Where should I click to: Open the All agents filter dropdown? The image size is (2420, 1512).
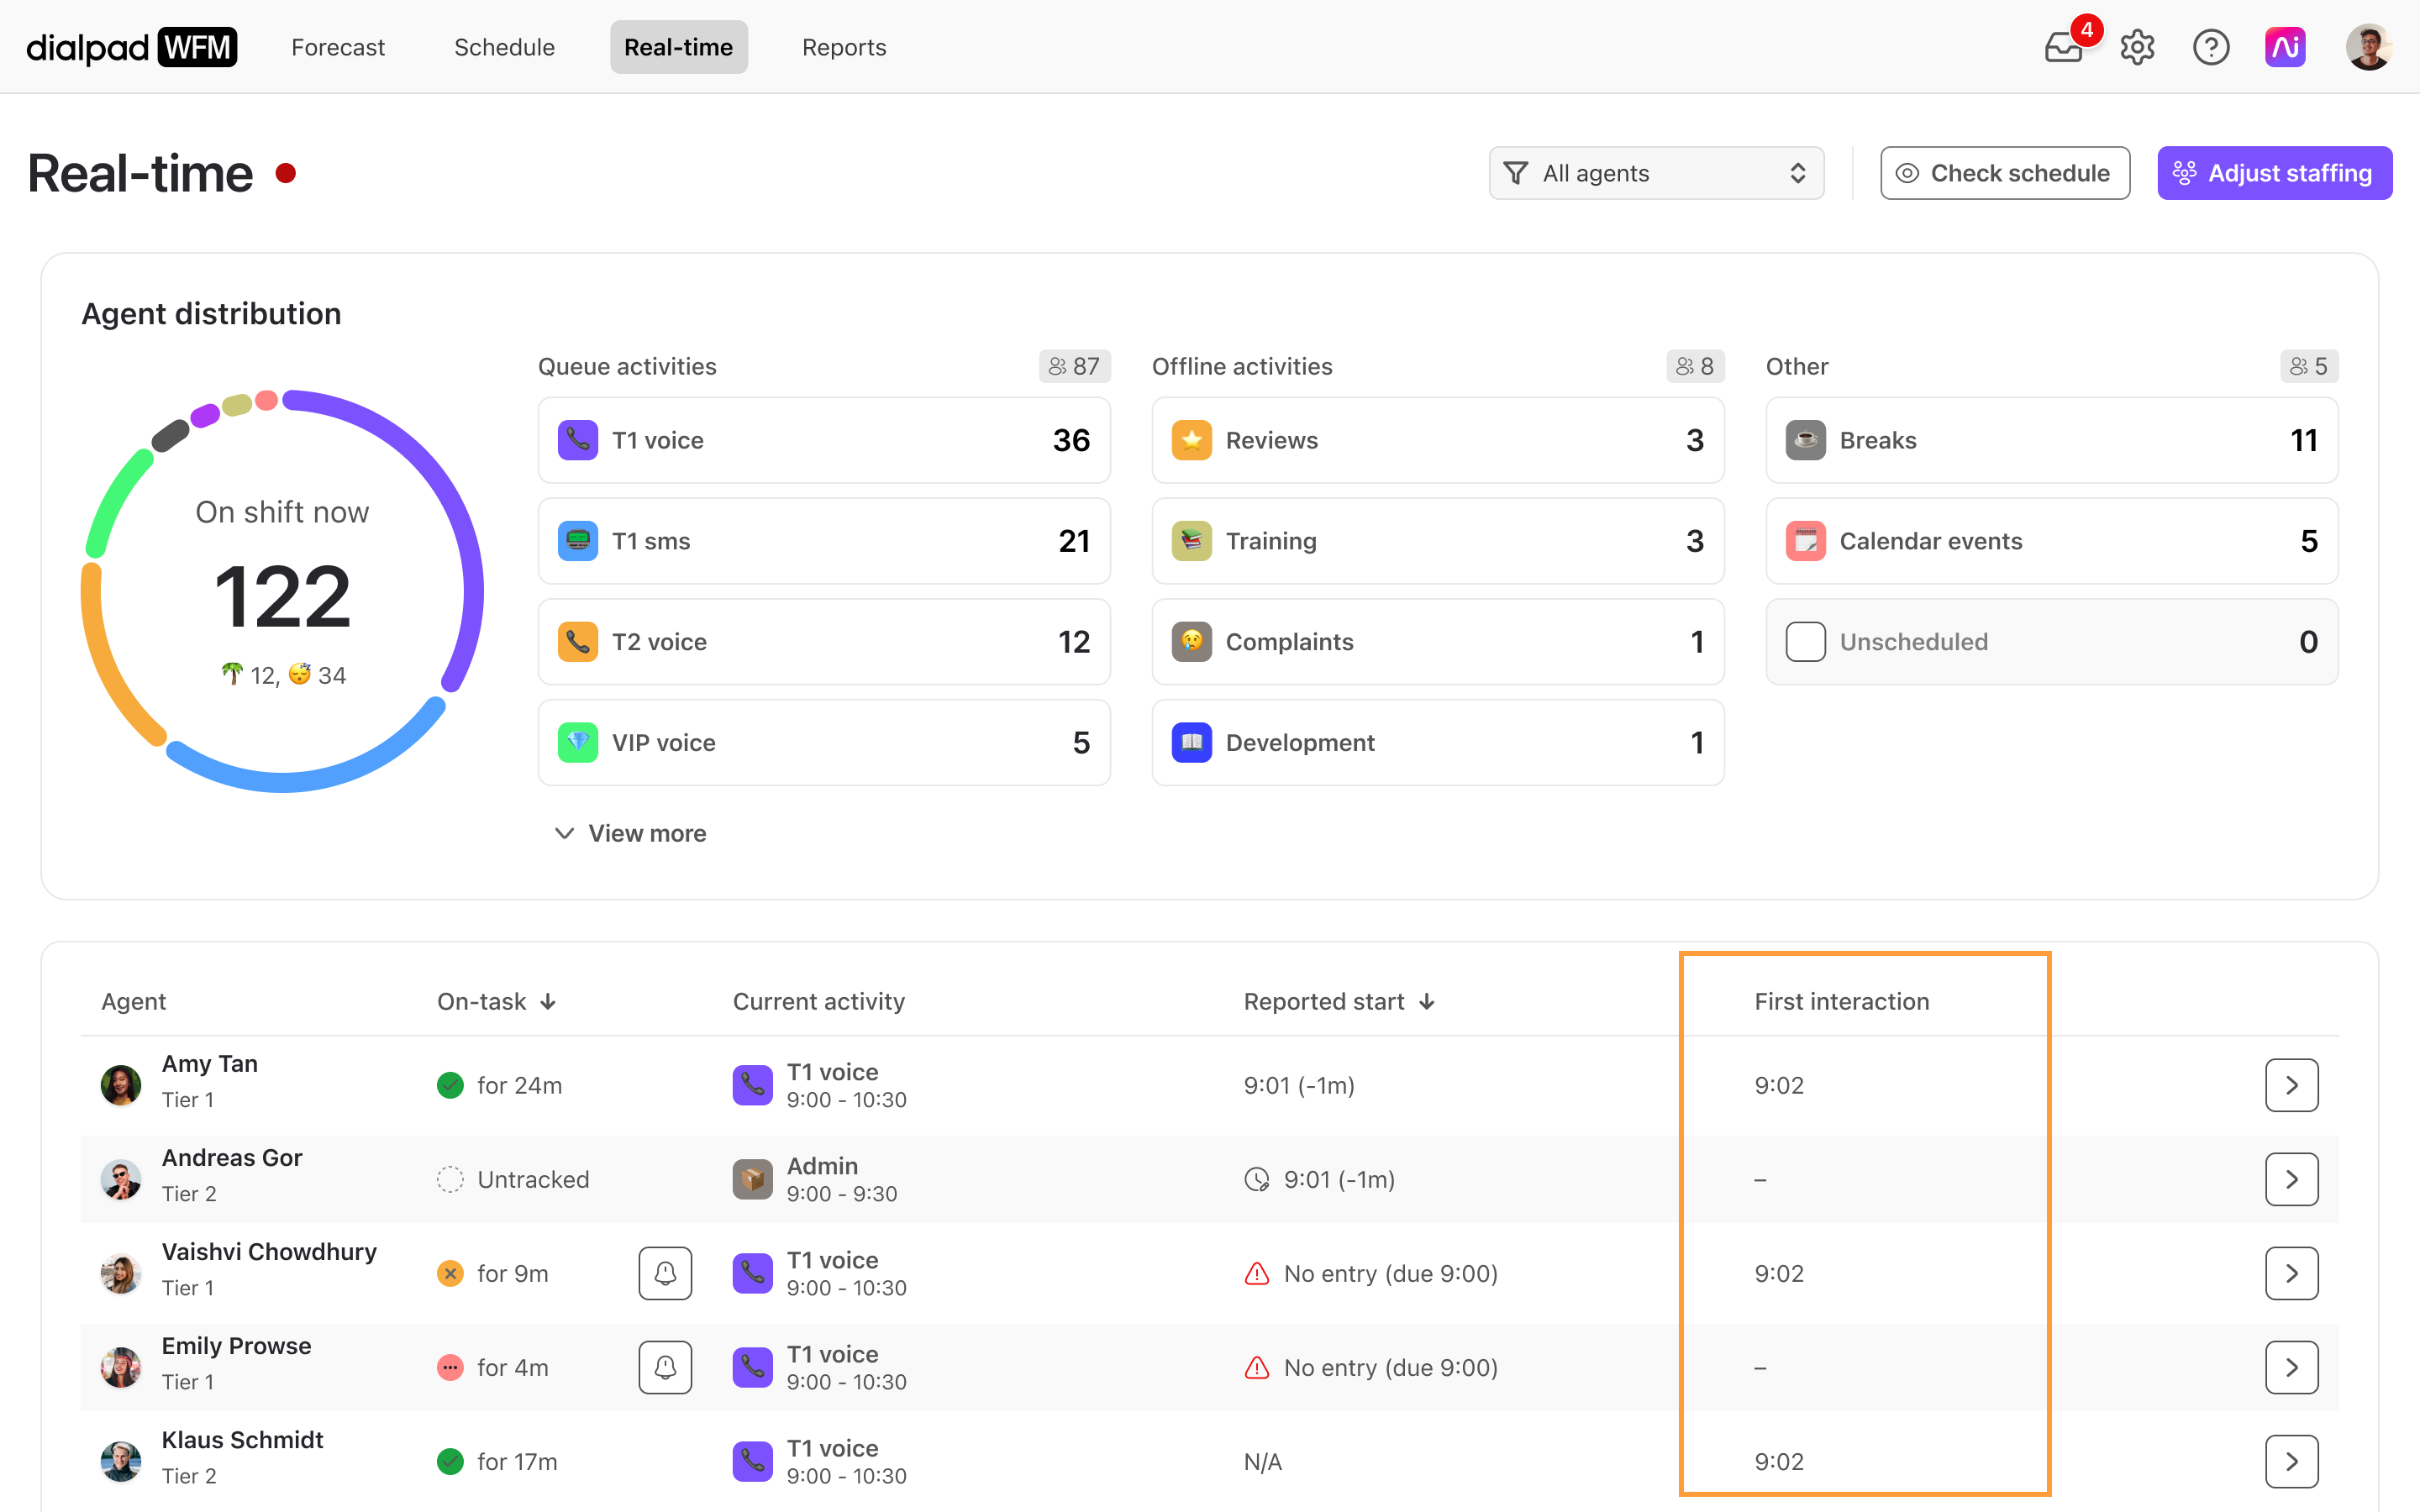[1655, 172]
